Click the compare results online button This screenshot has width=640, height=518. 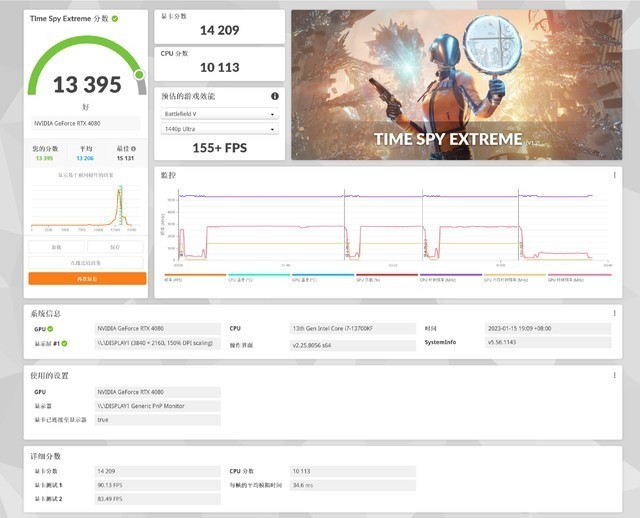(87, 262)
